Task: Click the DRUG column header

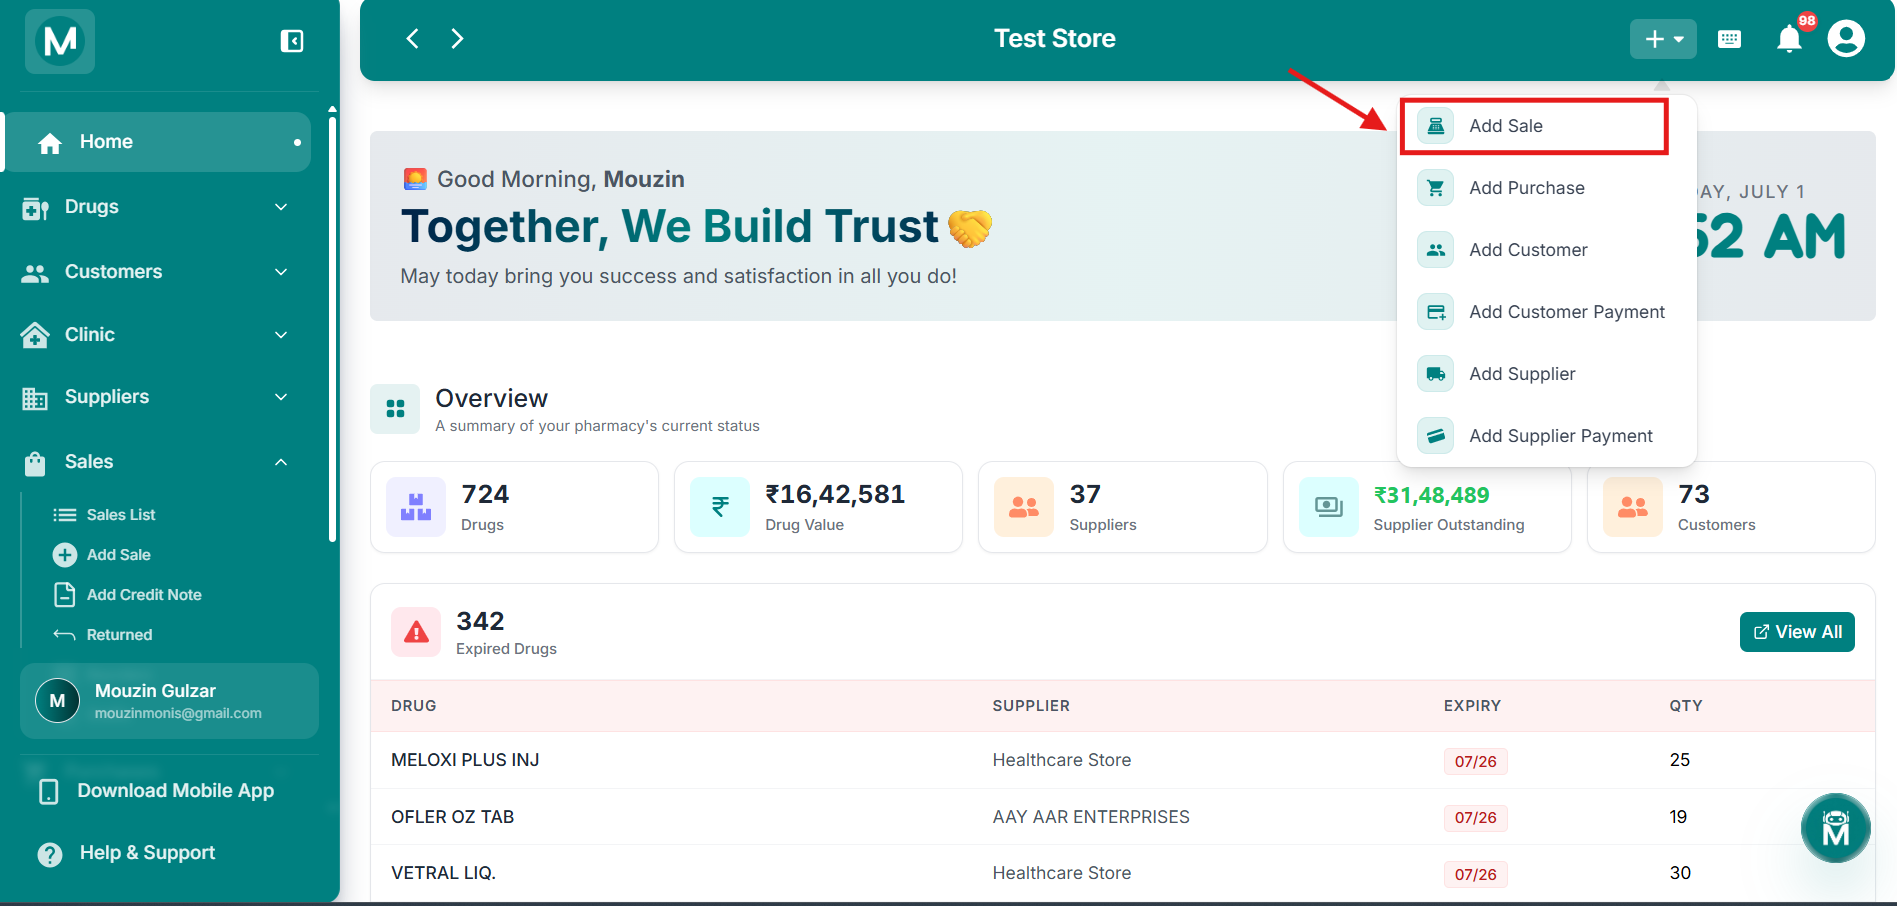Action: pyautogui.click(x=413, y=706)
